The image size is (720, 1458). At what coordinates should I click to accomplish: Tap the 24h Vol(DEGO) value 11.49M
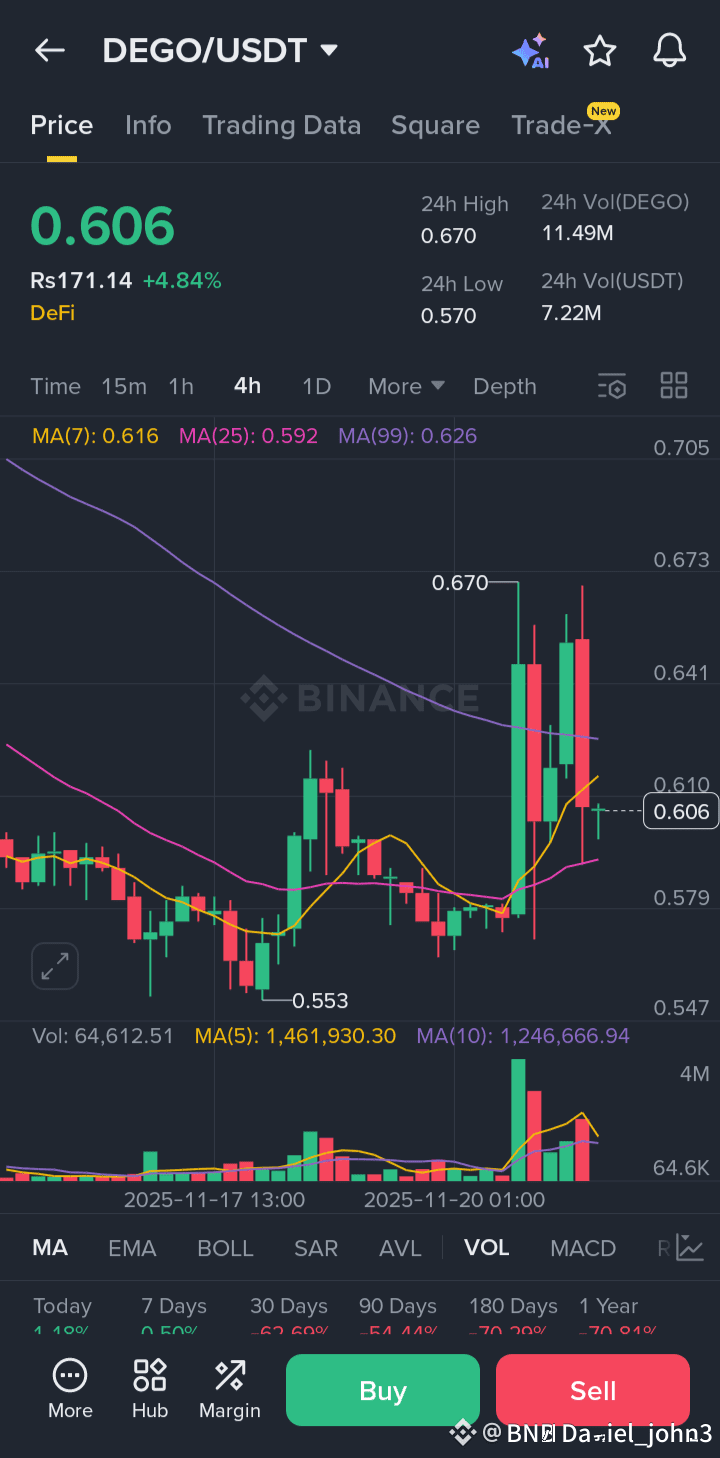pyautogui.click(x=577, y=234)
